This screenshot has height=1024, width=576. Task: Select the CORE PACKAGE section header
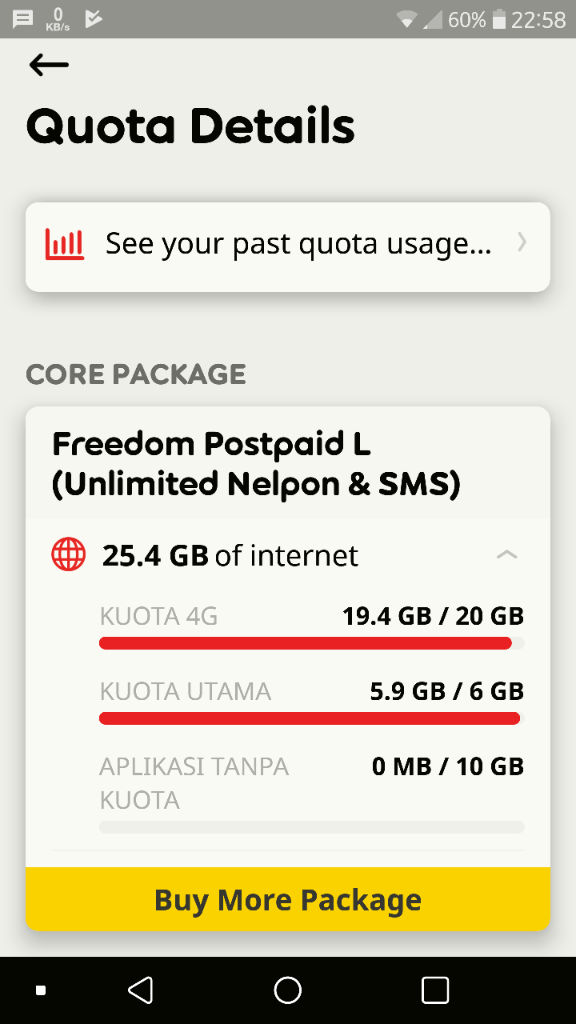(135, 374)
